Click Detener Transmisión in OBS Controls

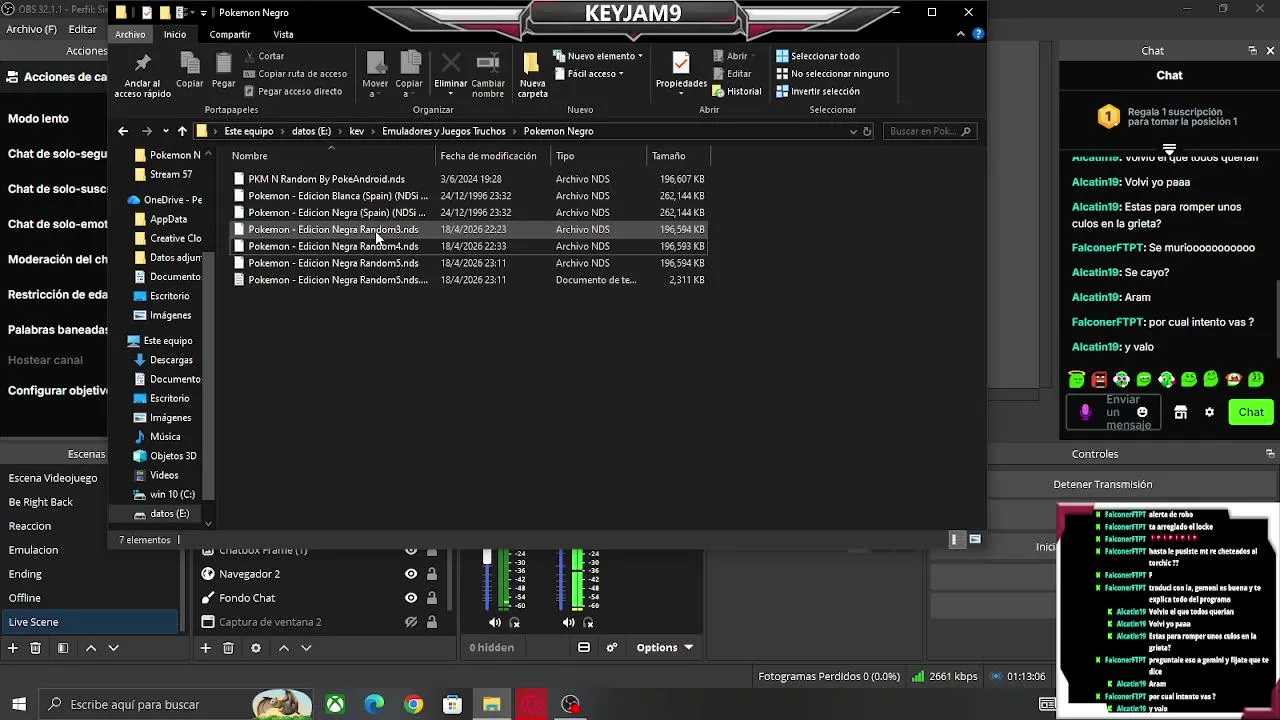point(1103,484)
